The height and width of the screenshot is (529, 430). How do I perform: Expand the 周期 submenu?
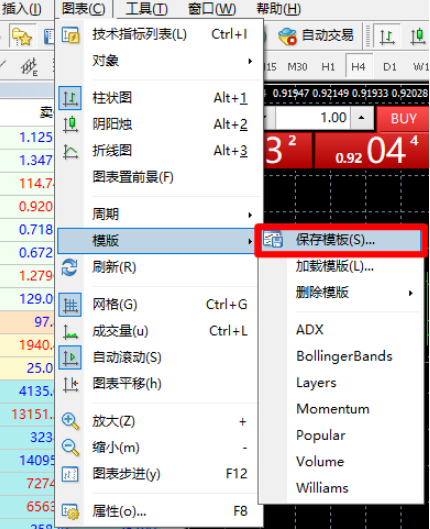tap(159, 214)
